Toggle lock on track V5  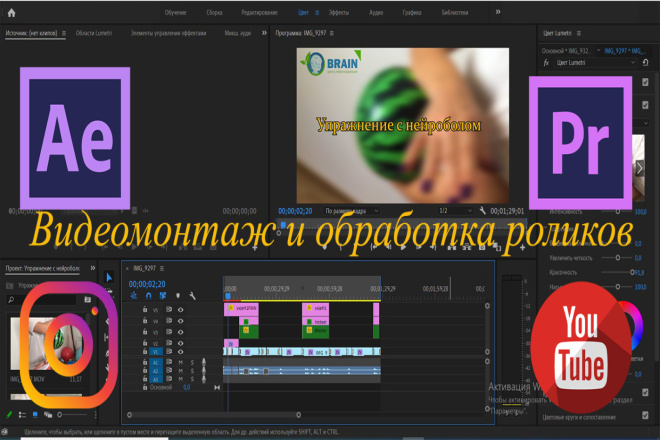coord(145,309)
